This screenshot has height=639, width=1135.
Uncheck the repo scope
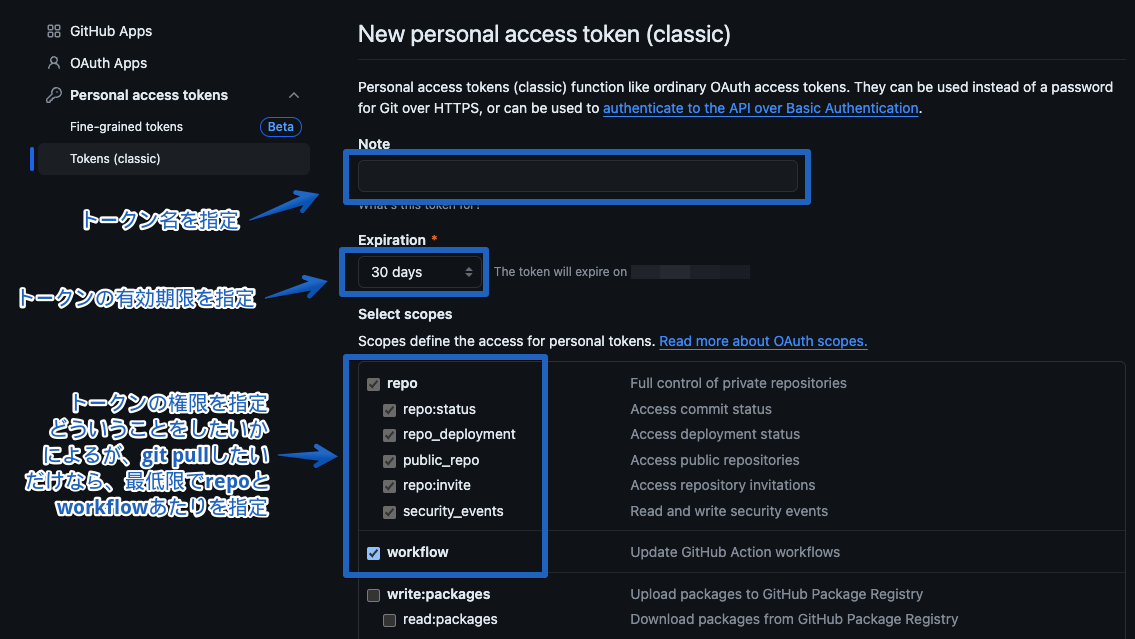[x=373, y=383]
